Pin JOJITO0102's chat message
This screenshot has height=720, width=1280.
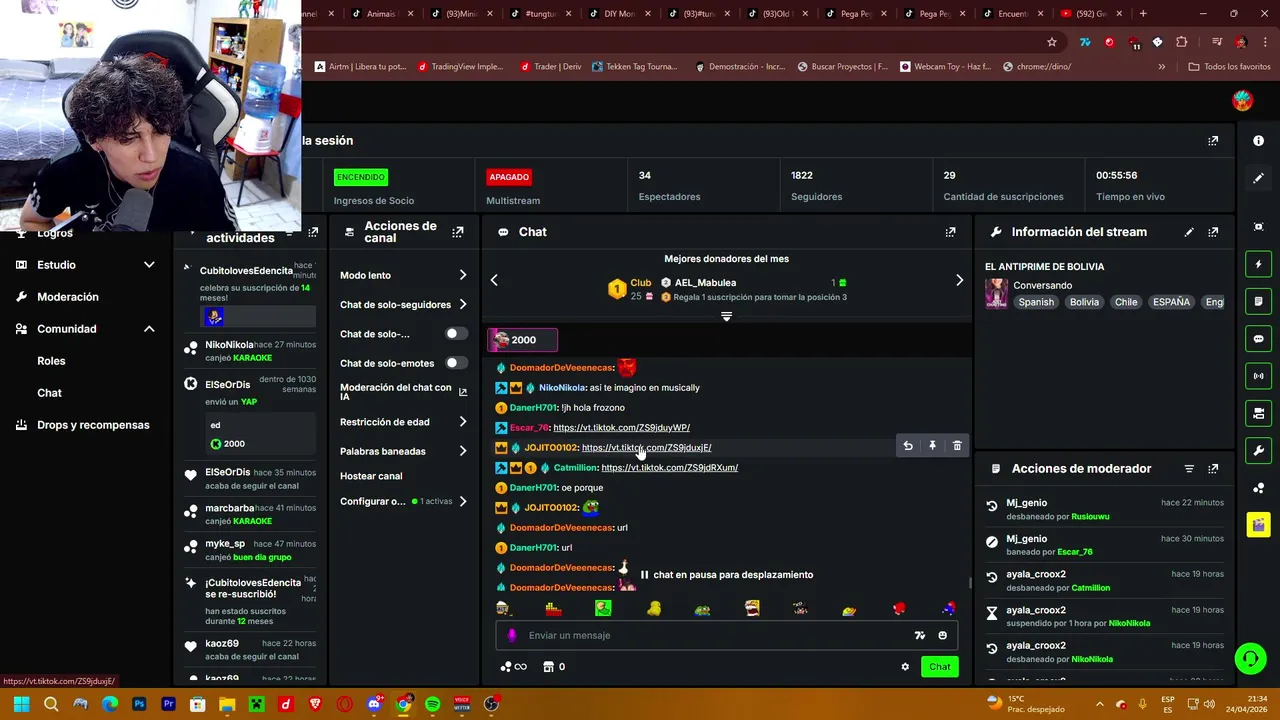932,446
